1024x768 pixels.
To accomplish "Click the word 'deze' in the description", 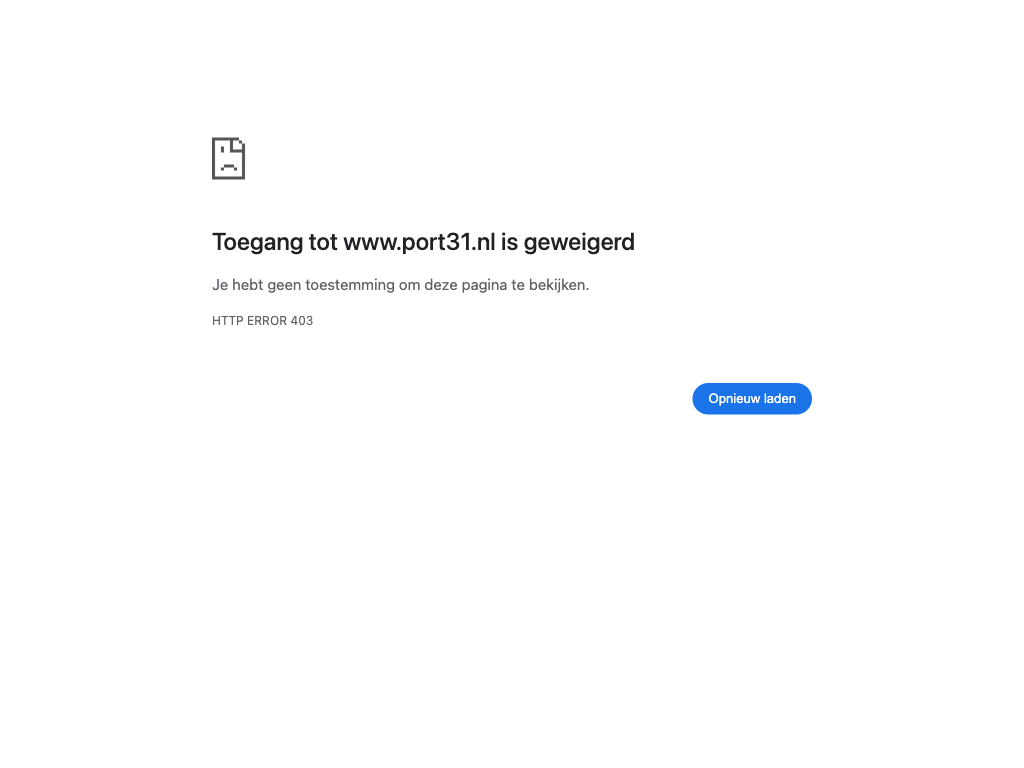I will tap(441, 285).
